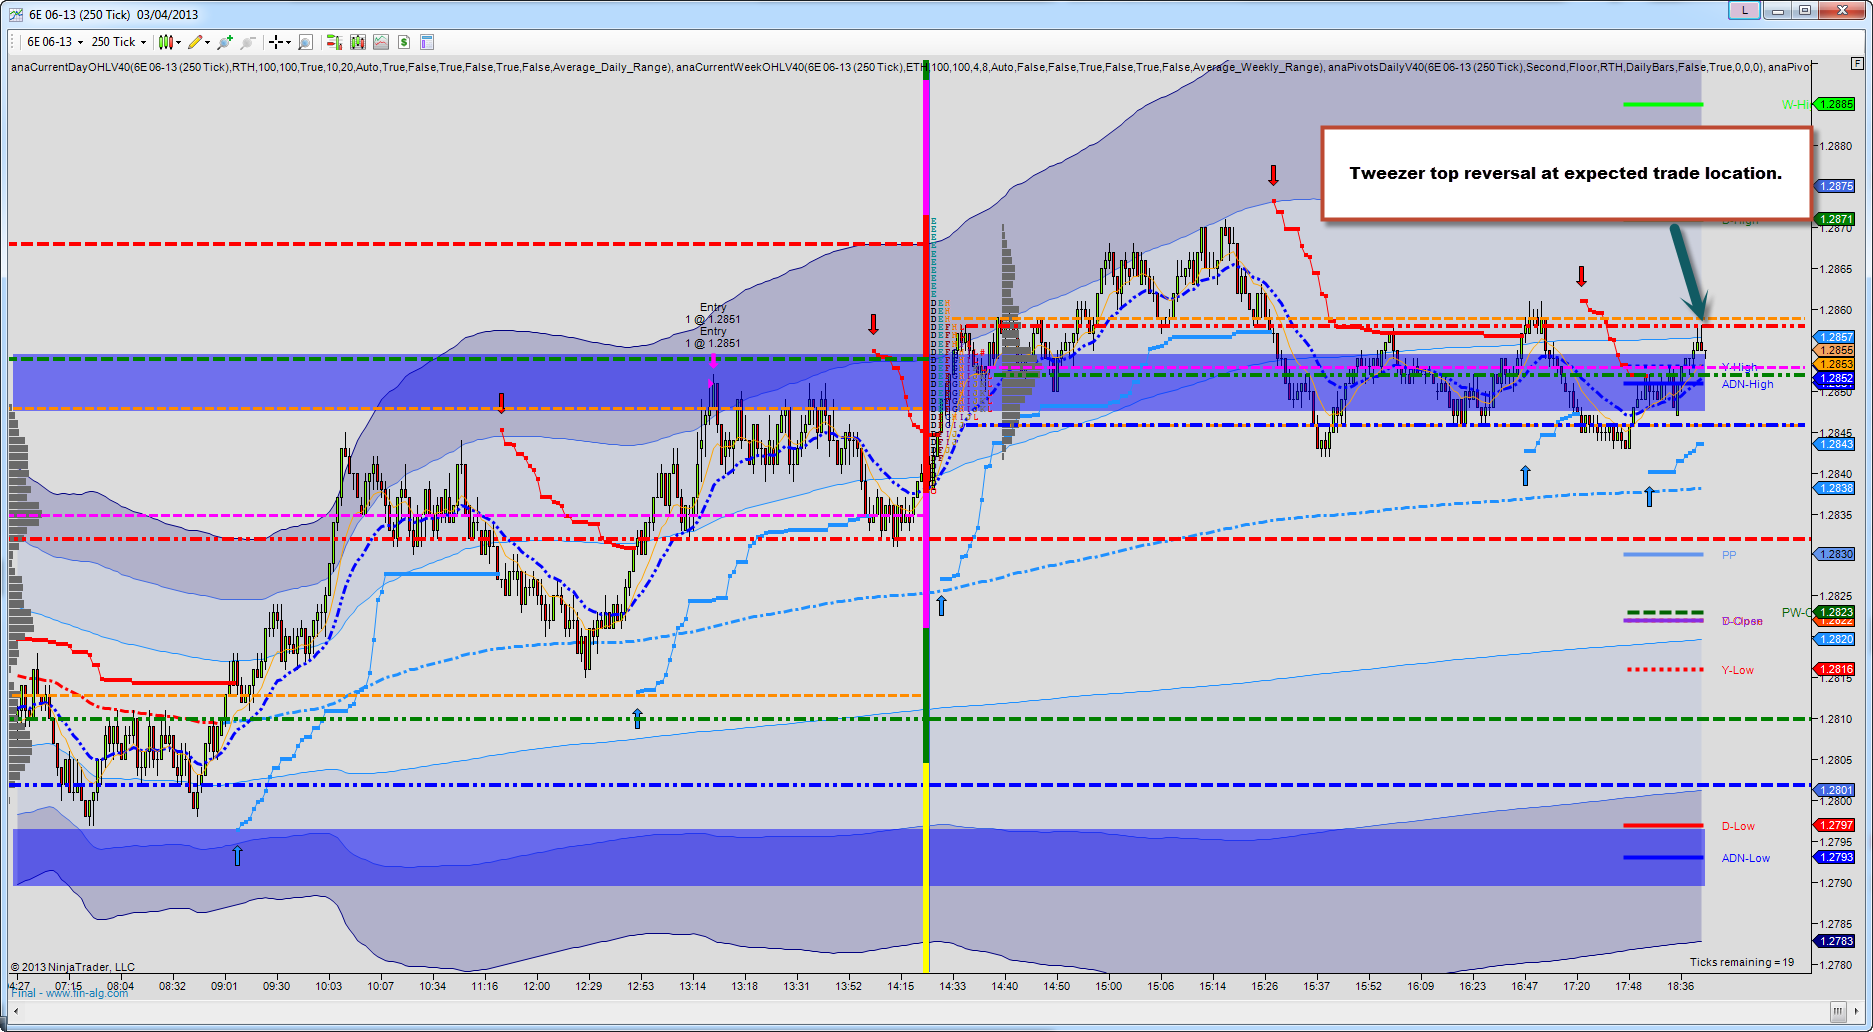Maximize the 6E 06-13 chart window
The height and width of the screenshot is (1032, 1873).
point(1804,11)
